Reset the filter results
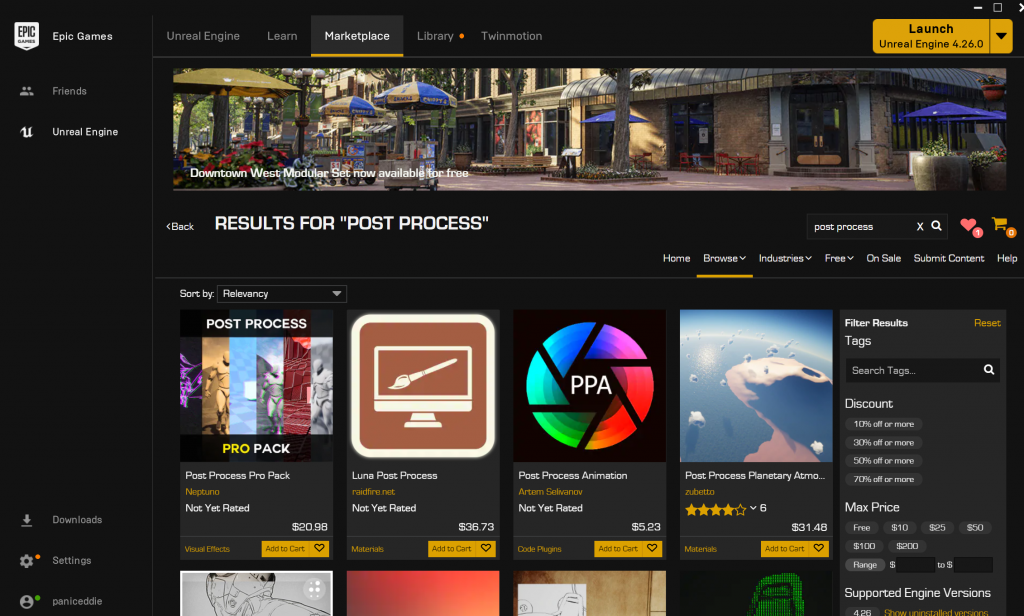Screen dimensions: 1024x616 click(x=987, y=323)
